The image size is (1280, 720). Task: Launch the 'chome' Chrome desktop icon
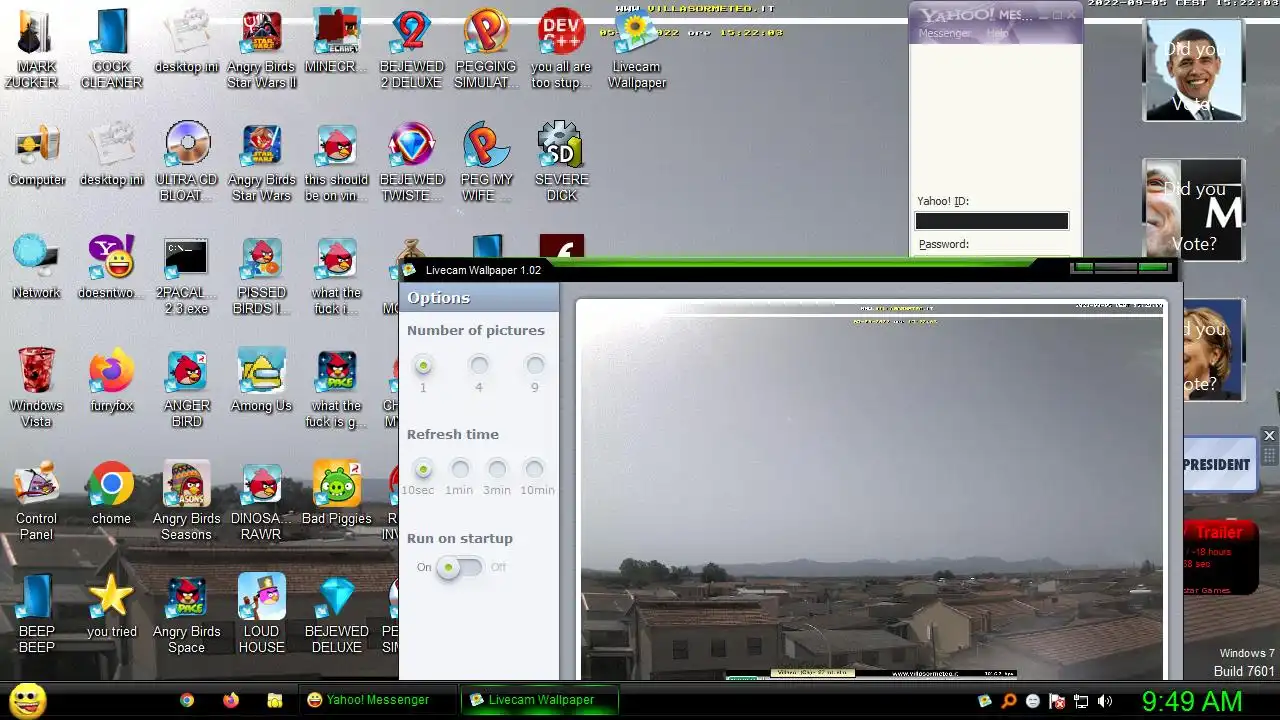point(111,492)
